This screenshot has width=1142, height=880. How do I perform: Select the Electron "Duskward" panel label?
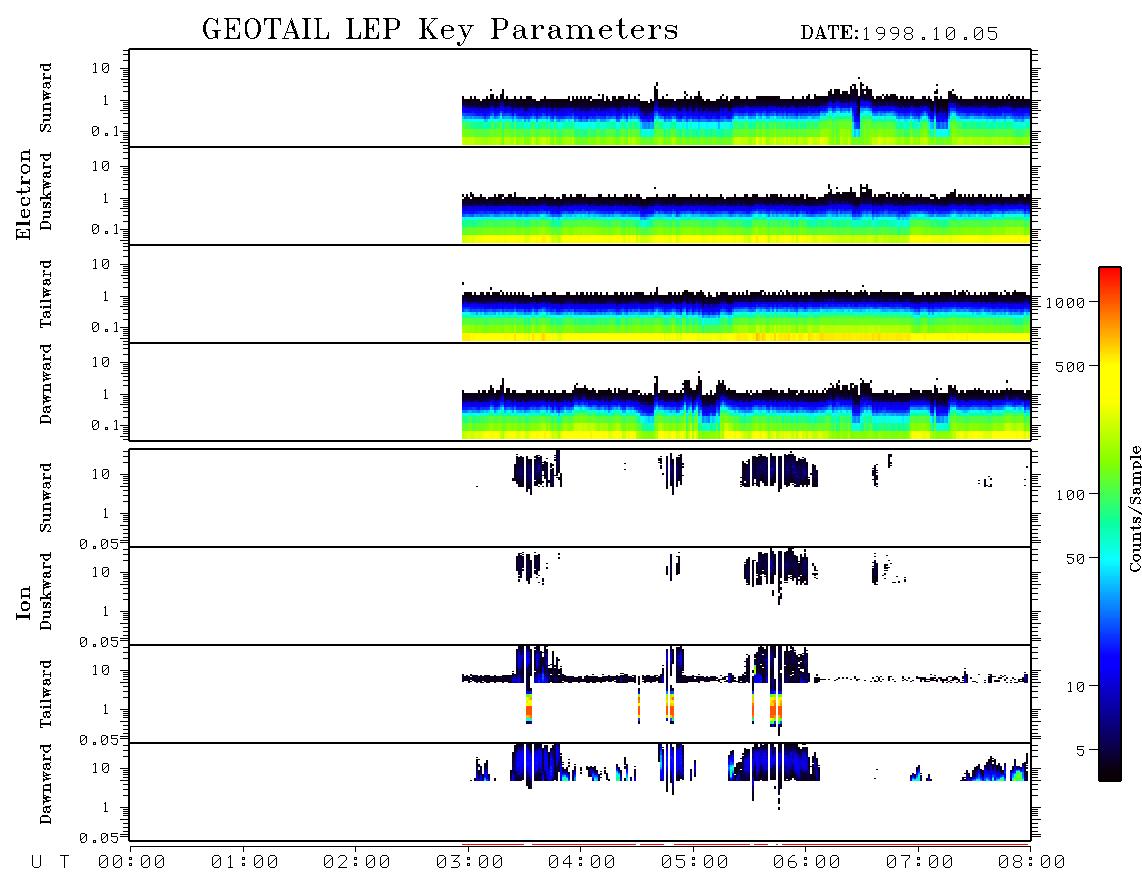(x=46, y=191)
